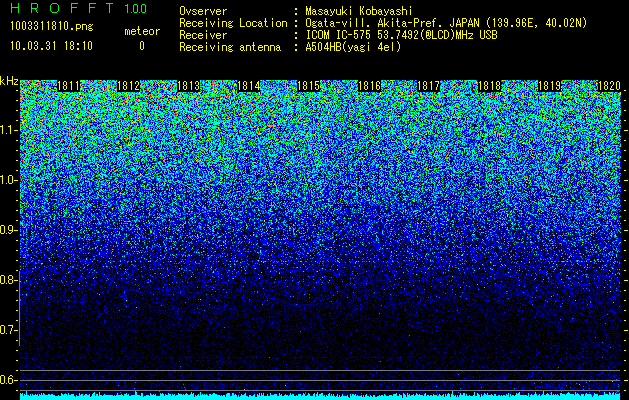Screen dimensions: 629x400
Task: Click the 0.6 frequency axis label
Action: (x=8, y=380)
